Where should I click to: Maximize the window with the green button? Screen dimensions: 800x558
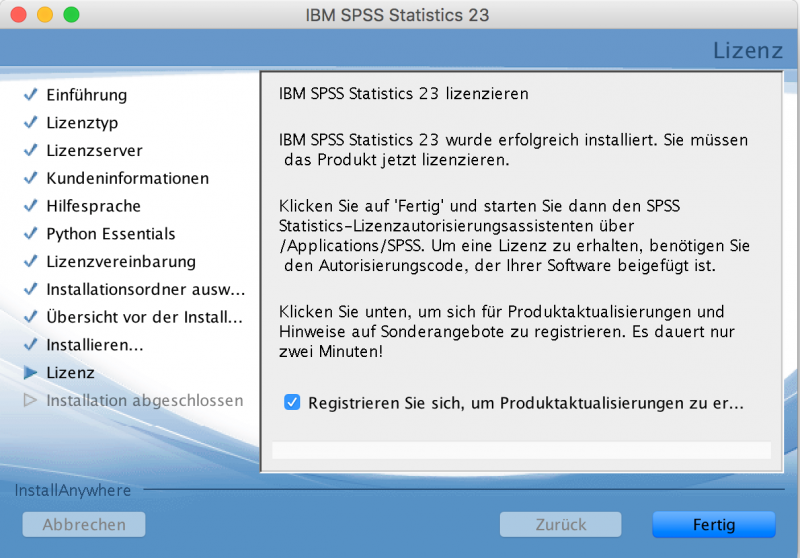71,15
